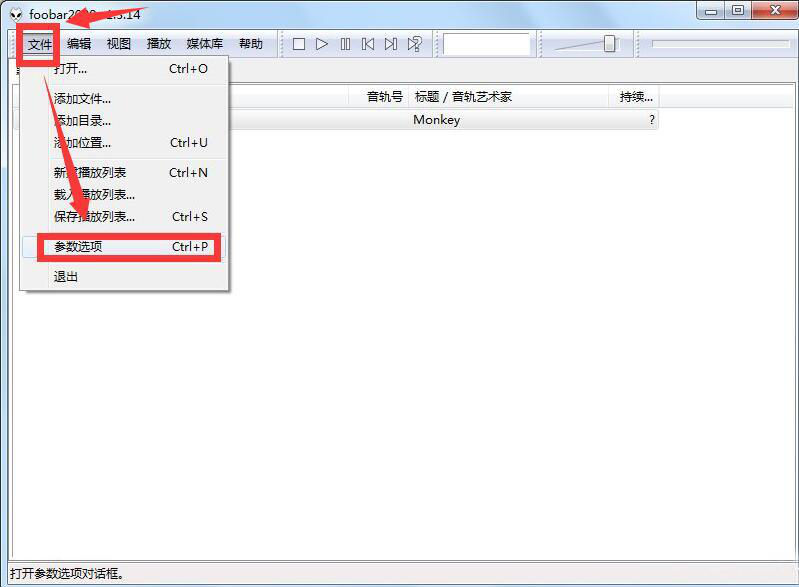Maximize the foobar2000 window
799x587 pixels.
click(x=738, y=11)
